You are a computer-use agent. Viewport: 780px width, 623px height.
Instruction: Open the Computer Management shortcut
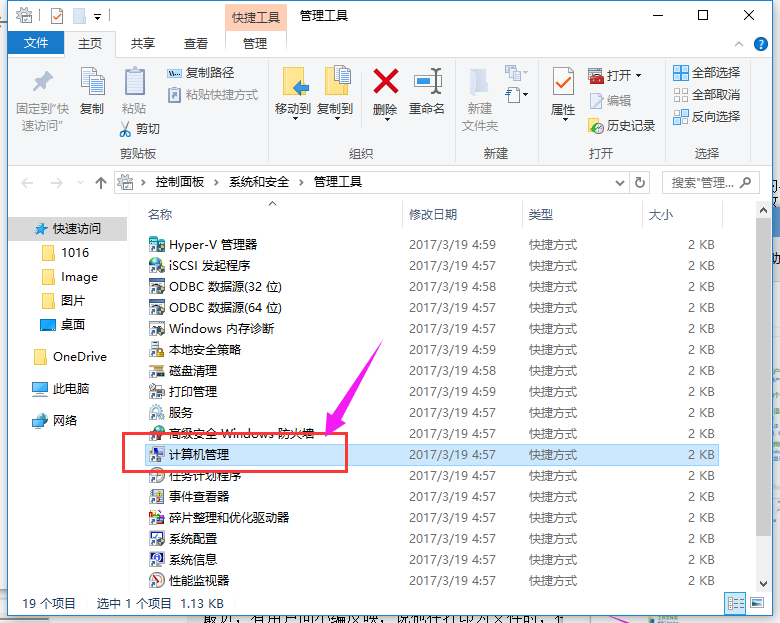[198, 454]
